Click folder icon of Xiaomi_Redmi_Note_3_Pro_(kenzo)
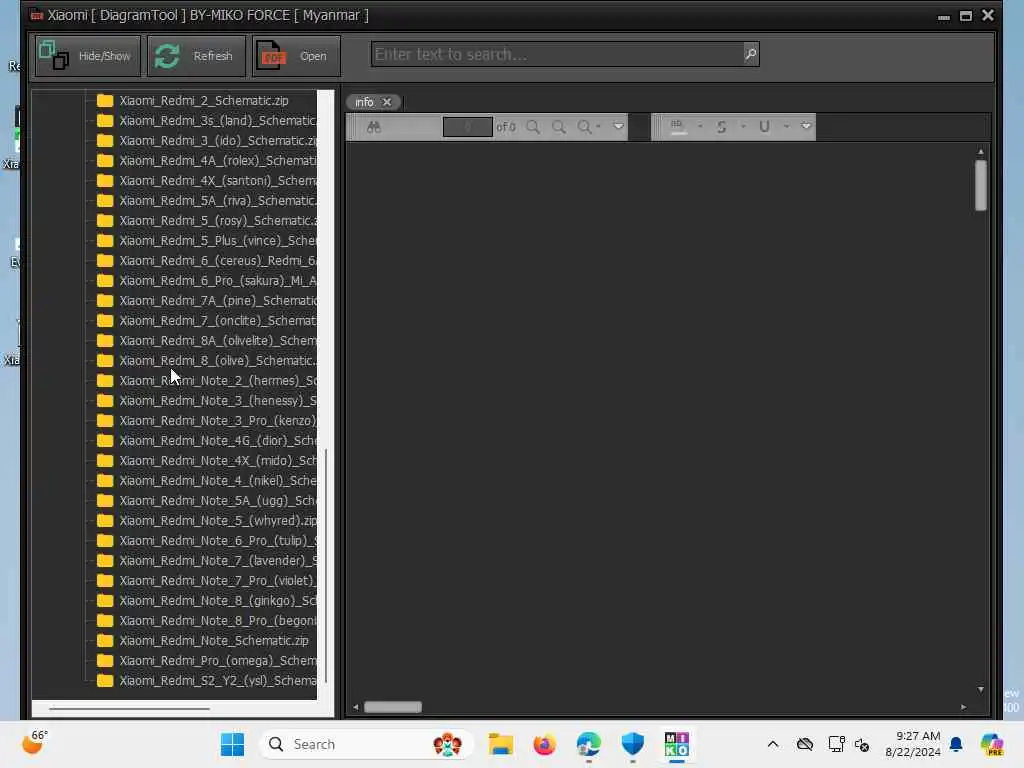Screen dimensions: 1024x768 (105, 421)
